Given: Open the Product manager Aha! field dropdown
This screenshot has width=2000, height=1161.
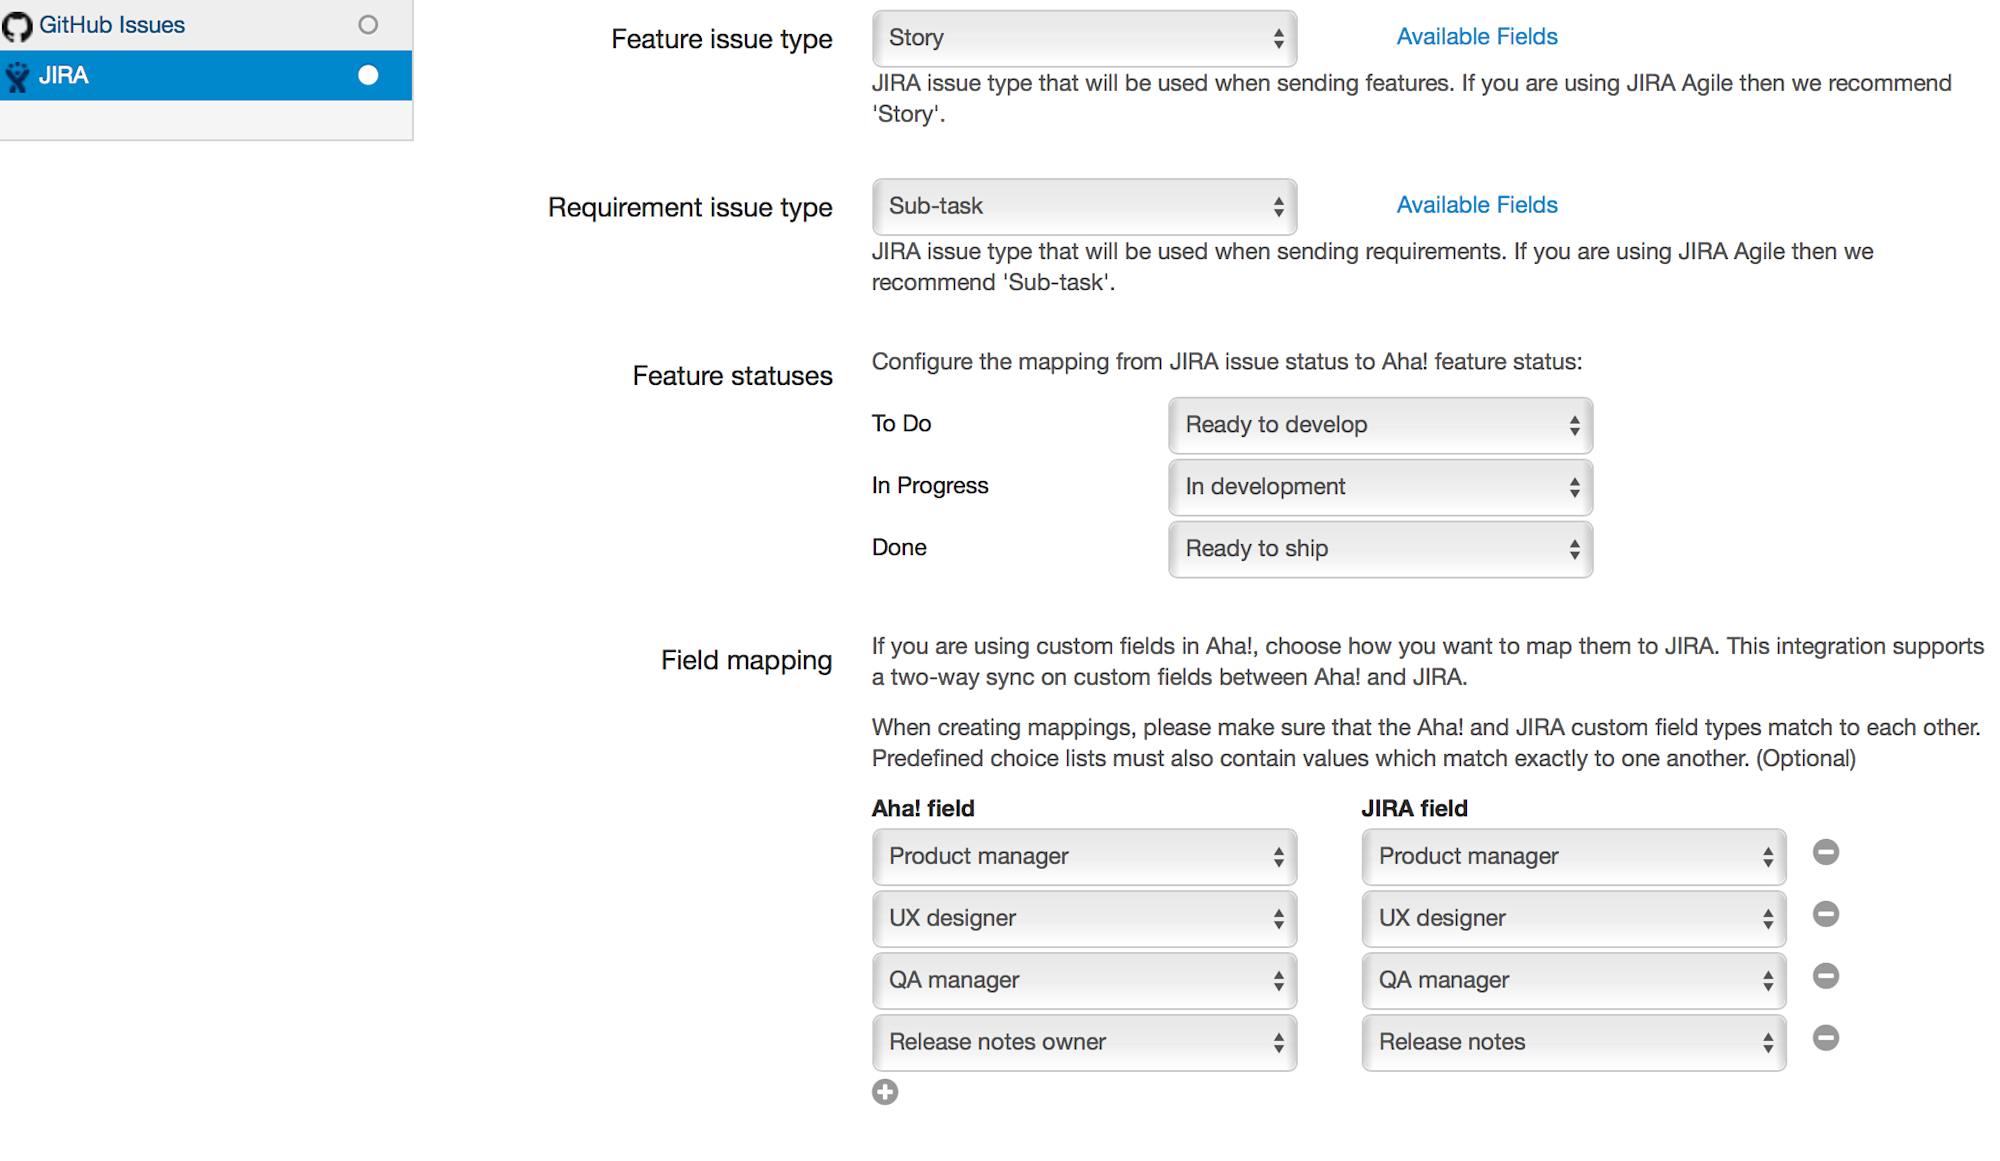Looking at the screenshot, I should (1083, 856).
